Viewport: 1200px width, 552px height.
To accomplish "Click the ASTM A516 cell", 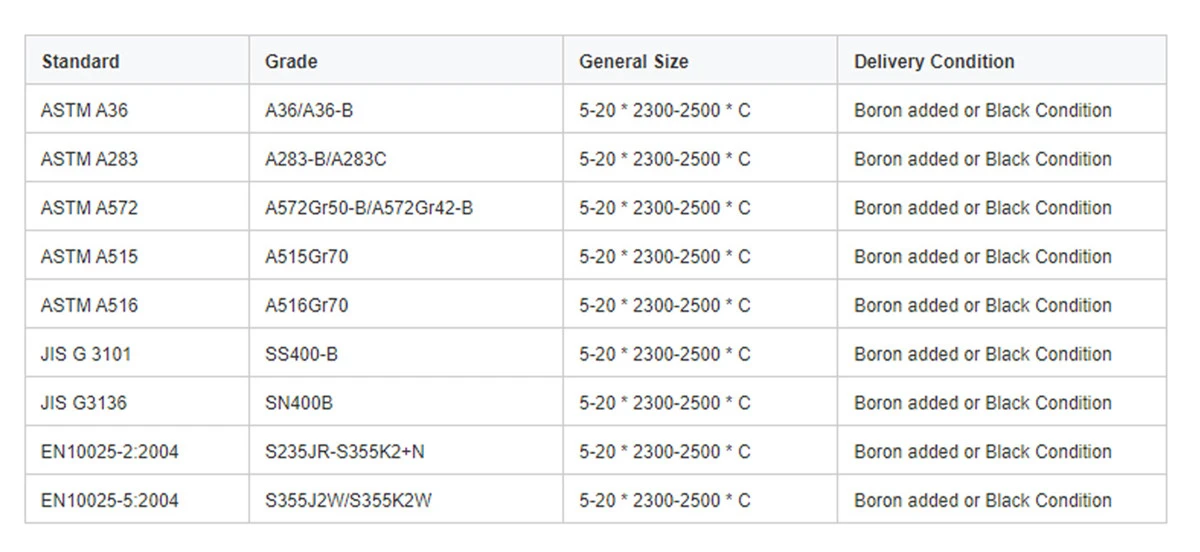I will (x=137, y=305).
